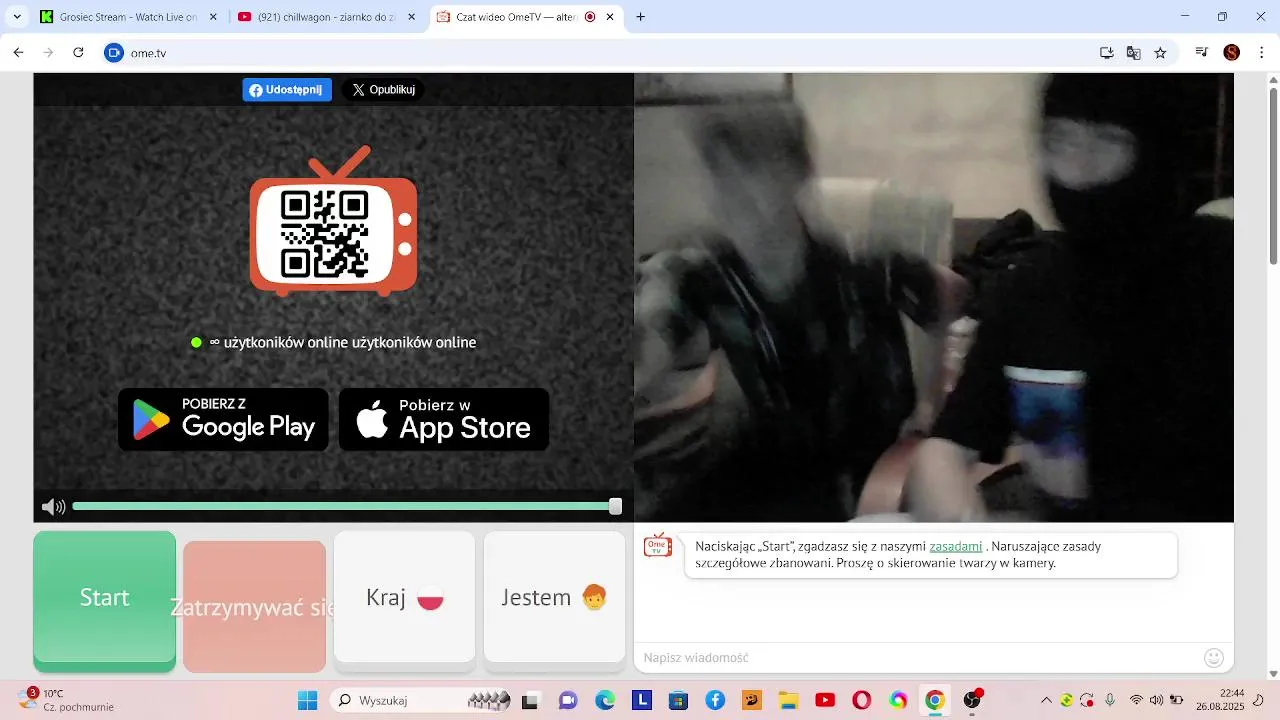Open Task View from the taskbar

530,701
